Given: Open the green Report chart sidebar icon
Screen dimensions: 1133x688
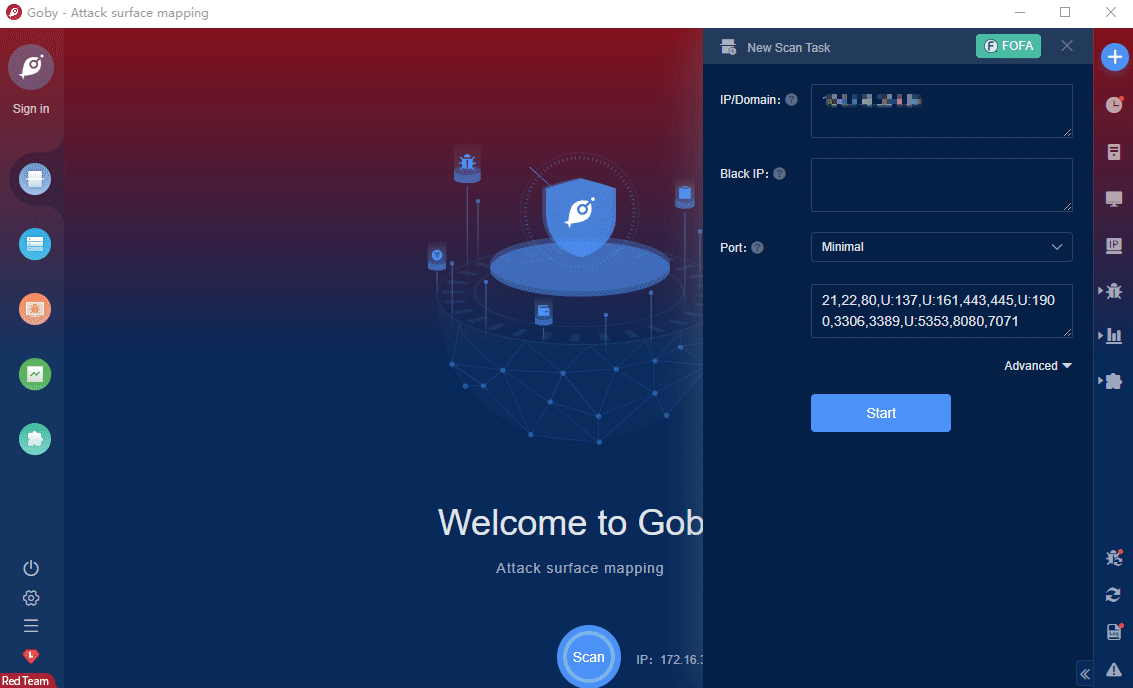Looking at the screenshot, I should click(x=35, y=374).
